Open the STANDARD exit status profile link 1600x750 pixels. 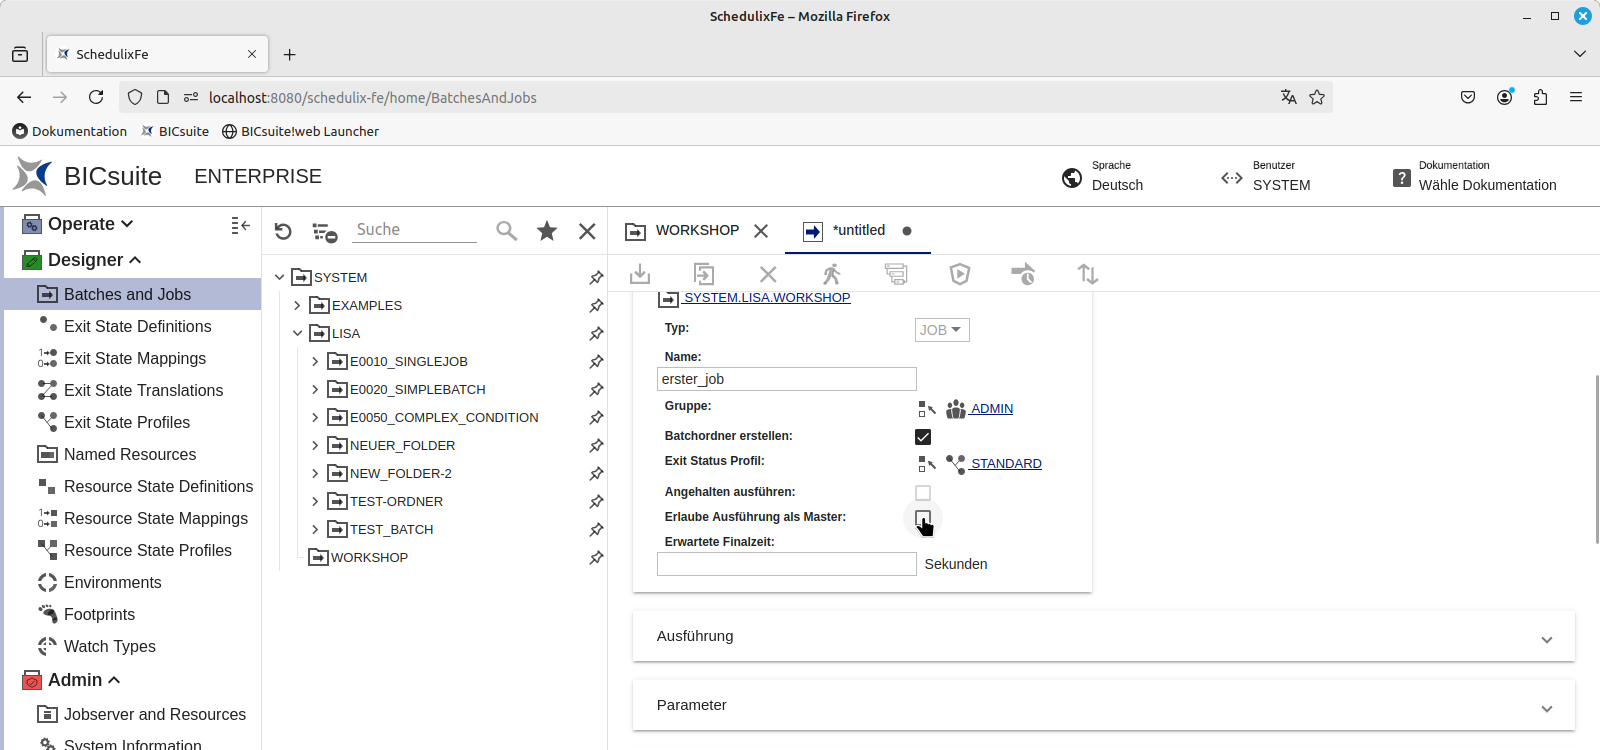pyautogui.click(x=1006, y=464)
